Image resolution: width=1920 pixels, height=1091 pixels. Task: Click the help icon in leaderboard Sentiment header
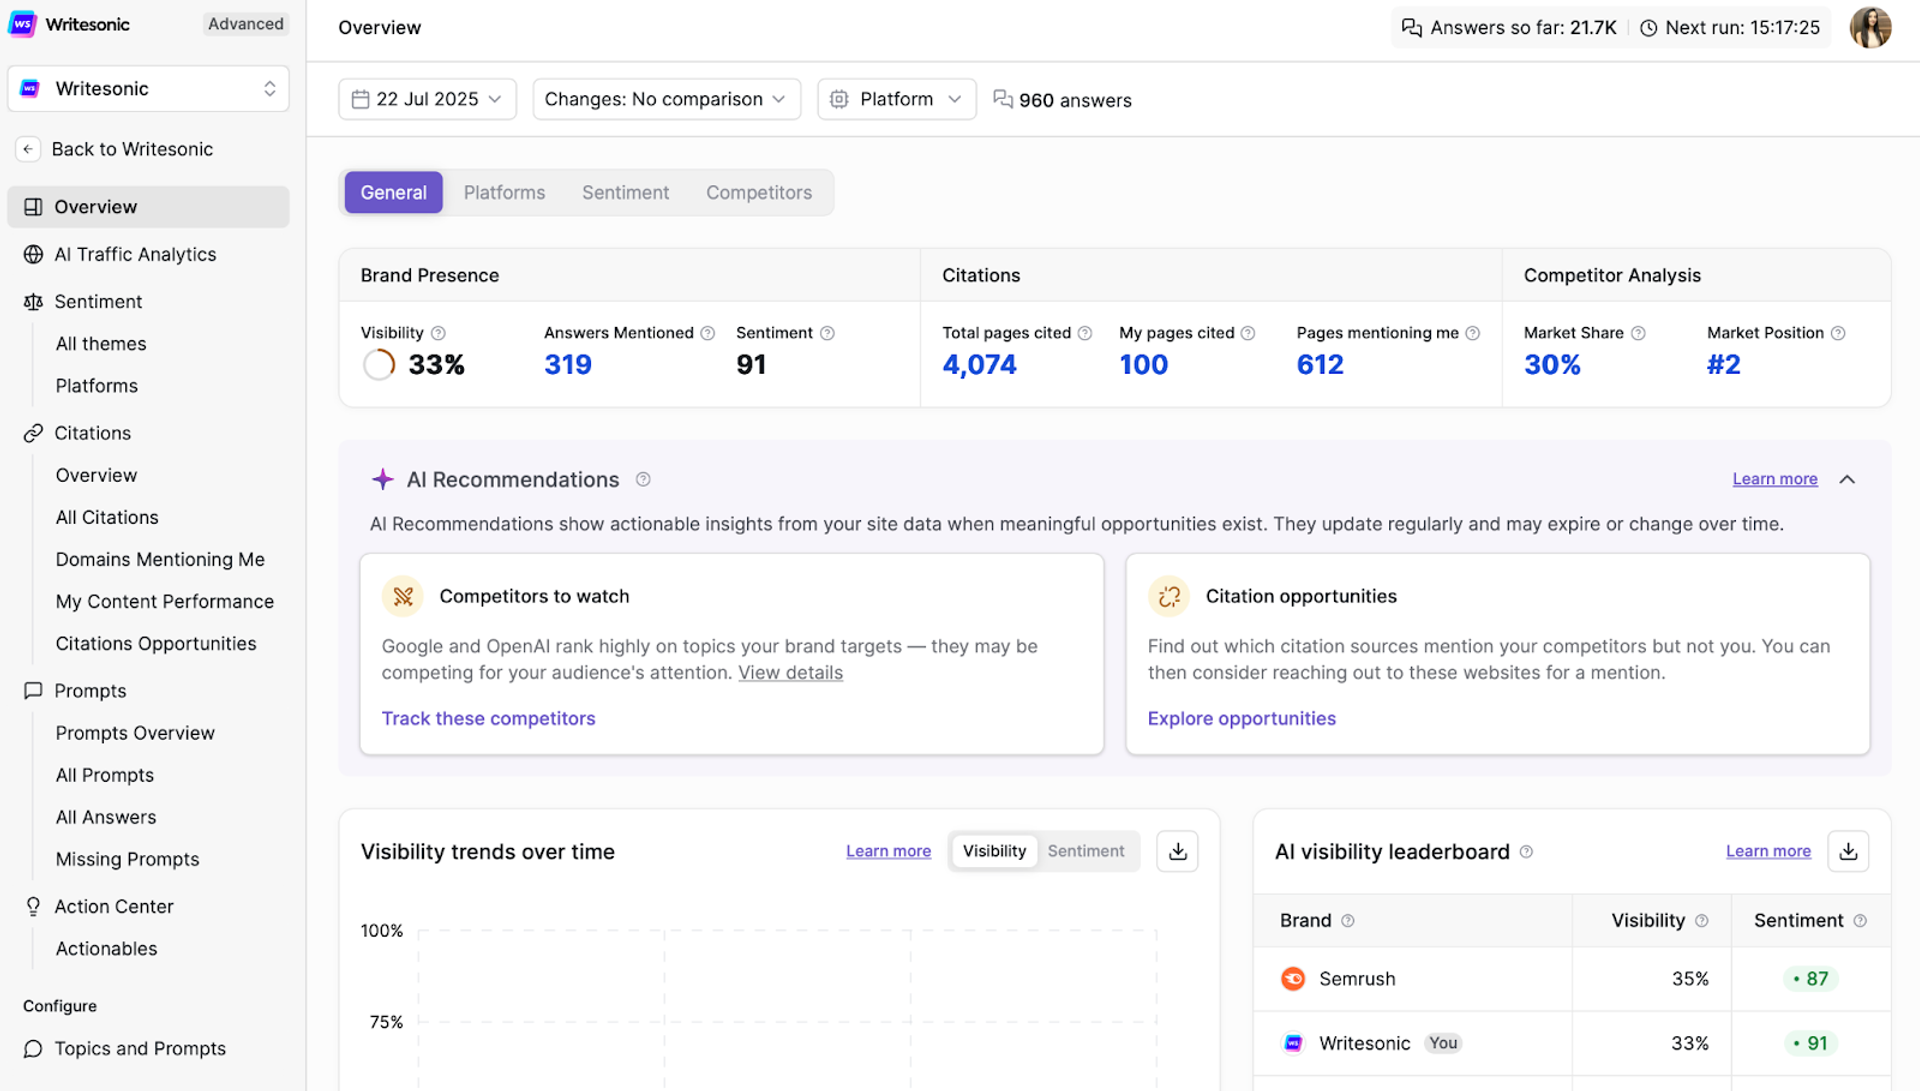pos(1860,921)
